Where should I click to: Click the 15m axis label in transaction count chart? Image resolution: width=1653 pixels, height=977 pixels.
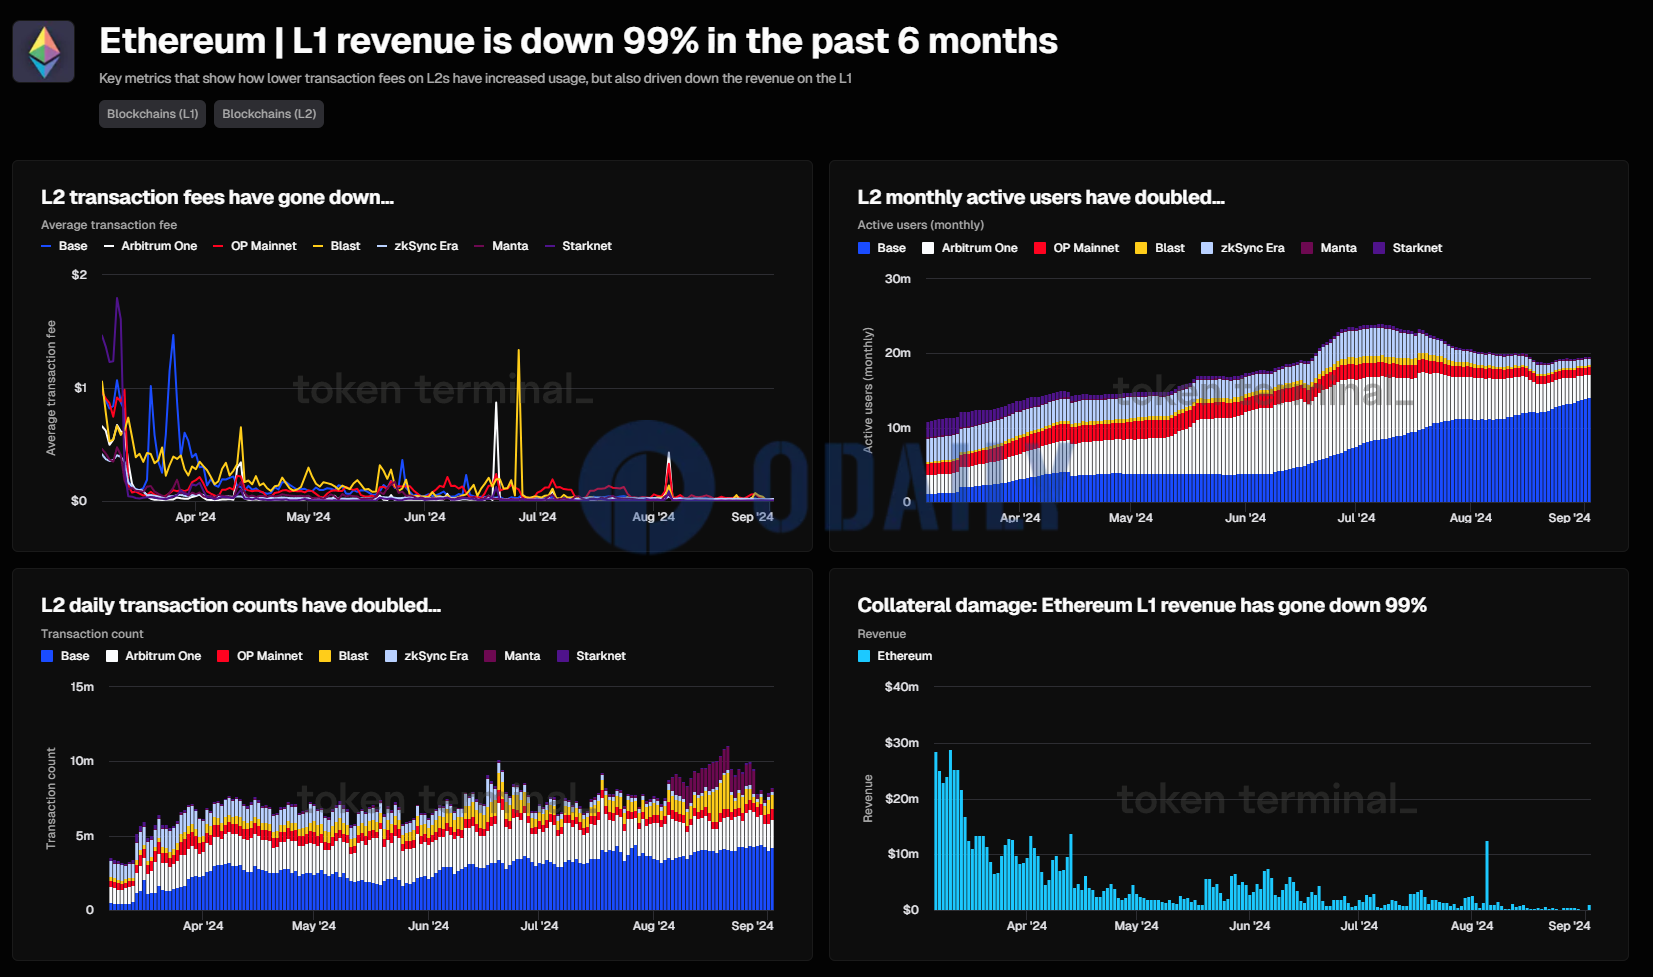(x=82, y=687)
